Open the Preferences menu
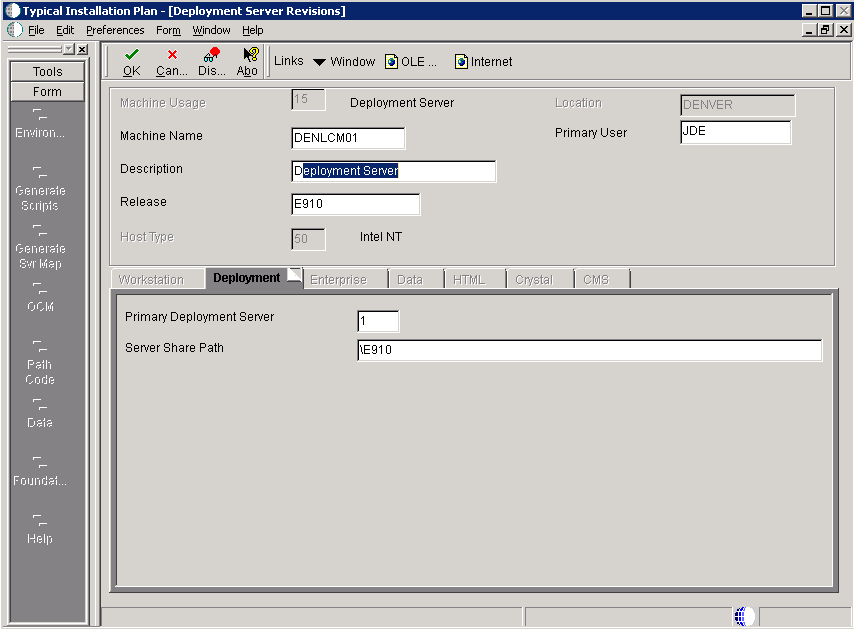854x629 pixels. (x=115, y=30)
